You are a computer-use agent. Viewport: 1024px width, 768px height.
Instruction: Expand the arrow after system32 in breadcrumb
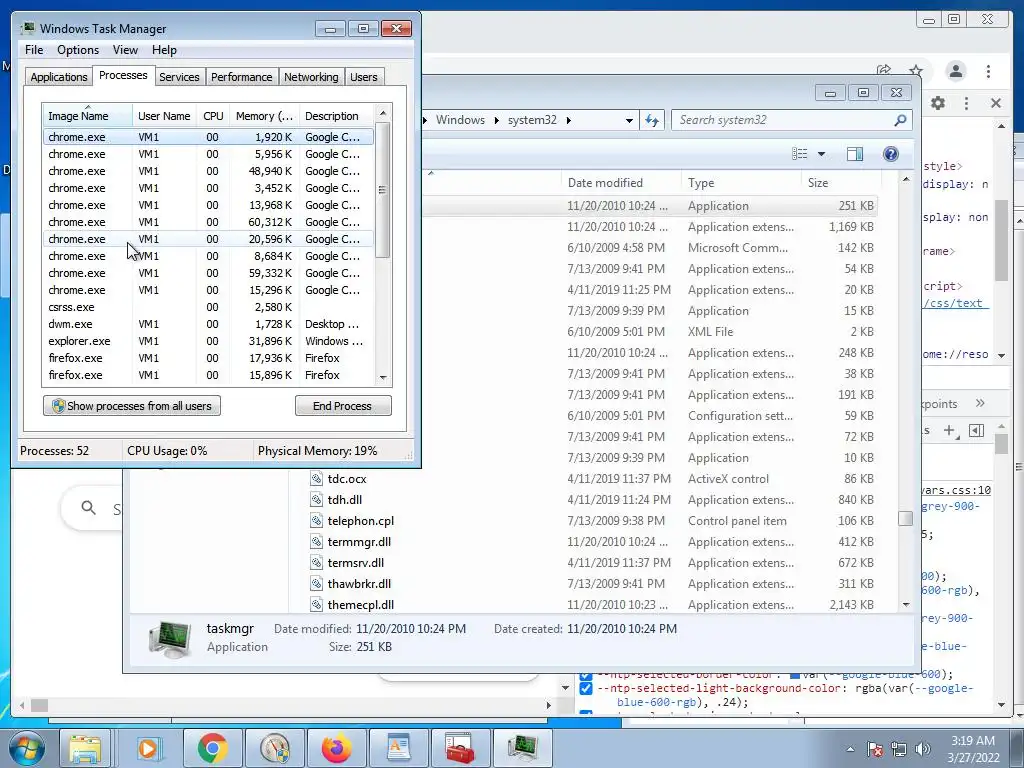569,120
